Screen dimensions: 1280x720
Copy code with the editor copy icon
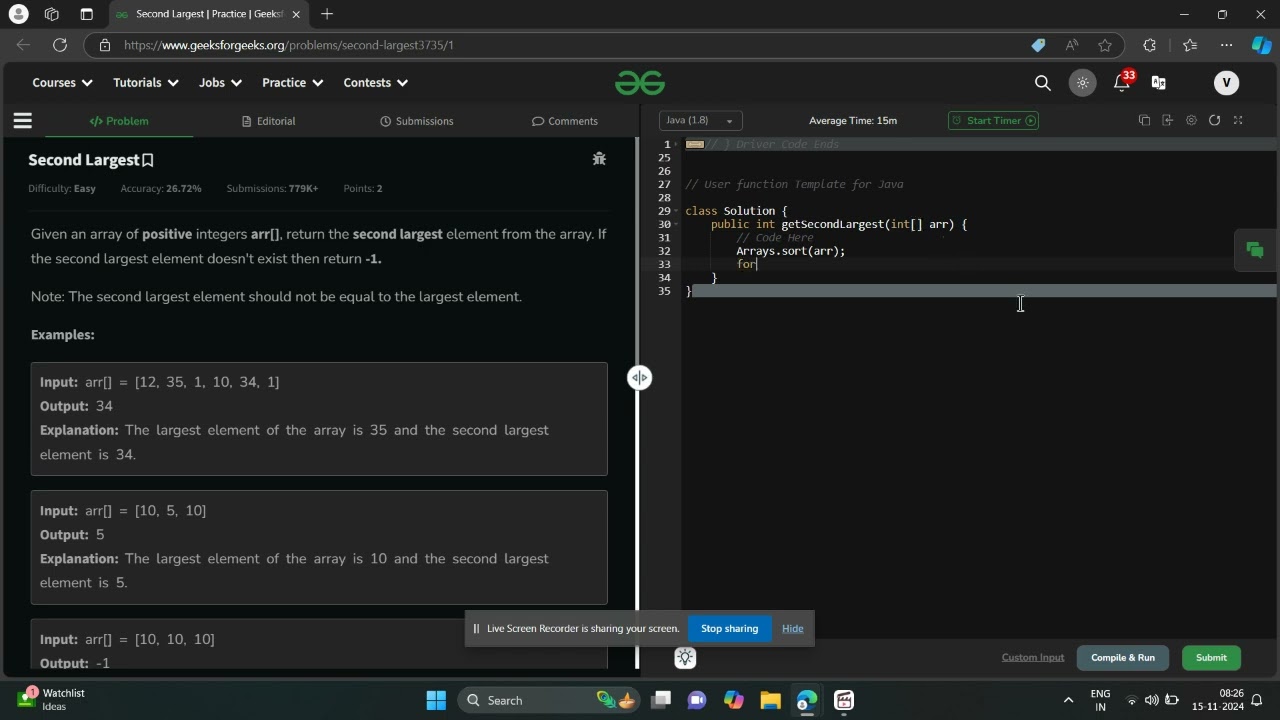pos(1144,120)
